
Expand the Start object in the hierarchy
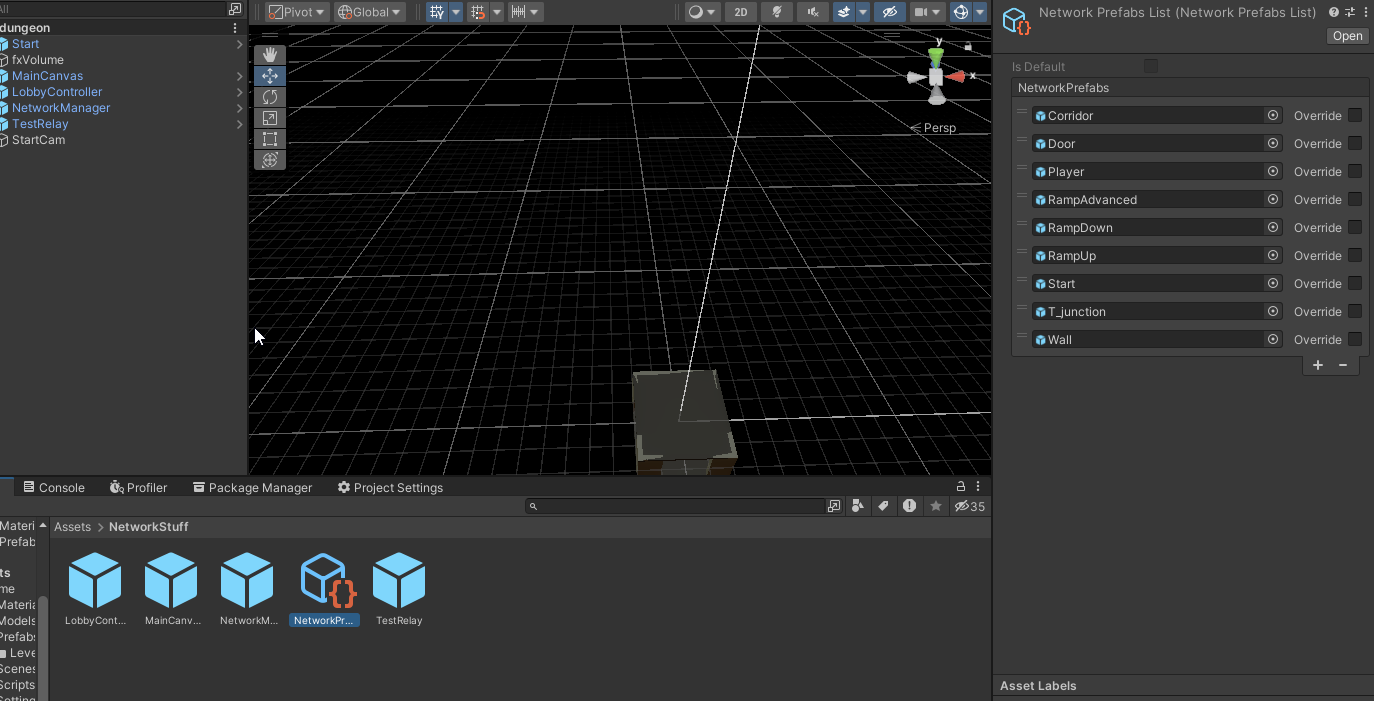pos(238,43)
